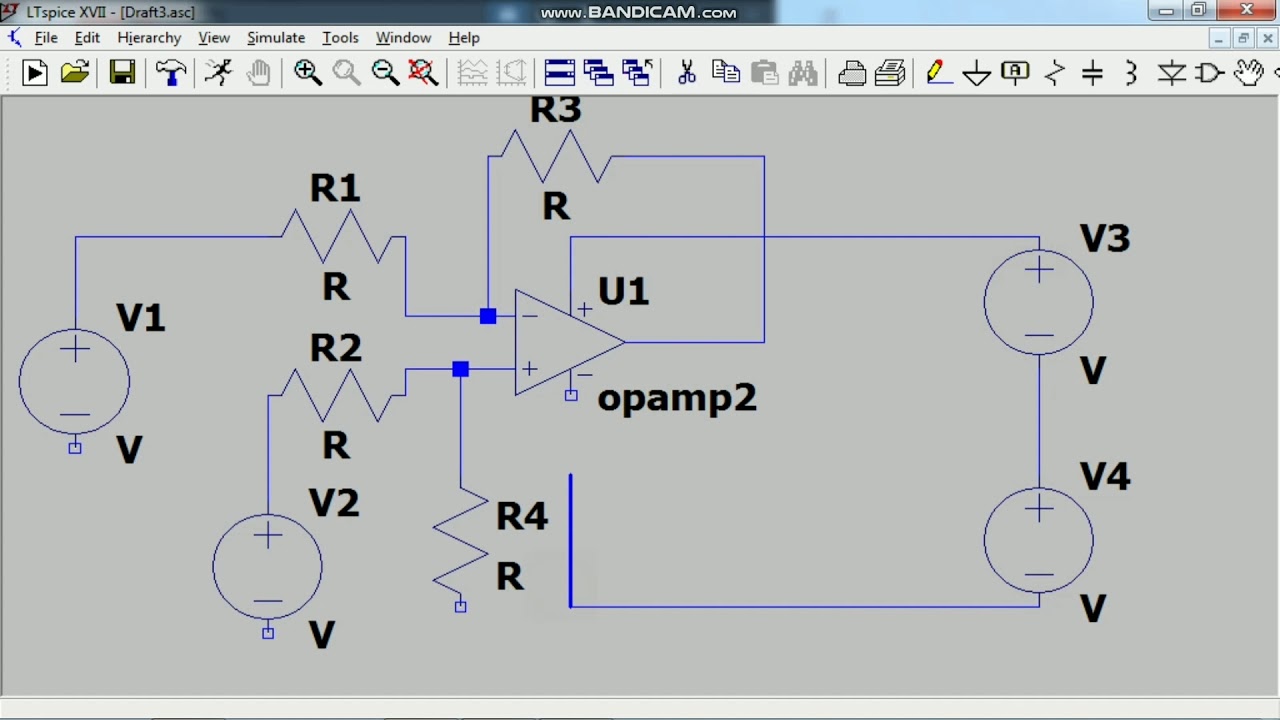Viewport: 1280px width, 720px height.
Task: Open the File menu
Action: 46,38
